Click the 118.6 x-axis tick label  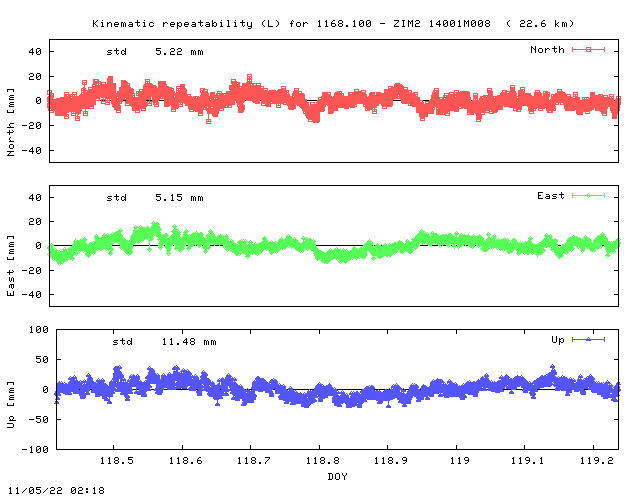186,461
